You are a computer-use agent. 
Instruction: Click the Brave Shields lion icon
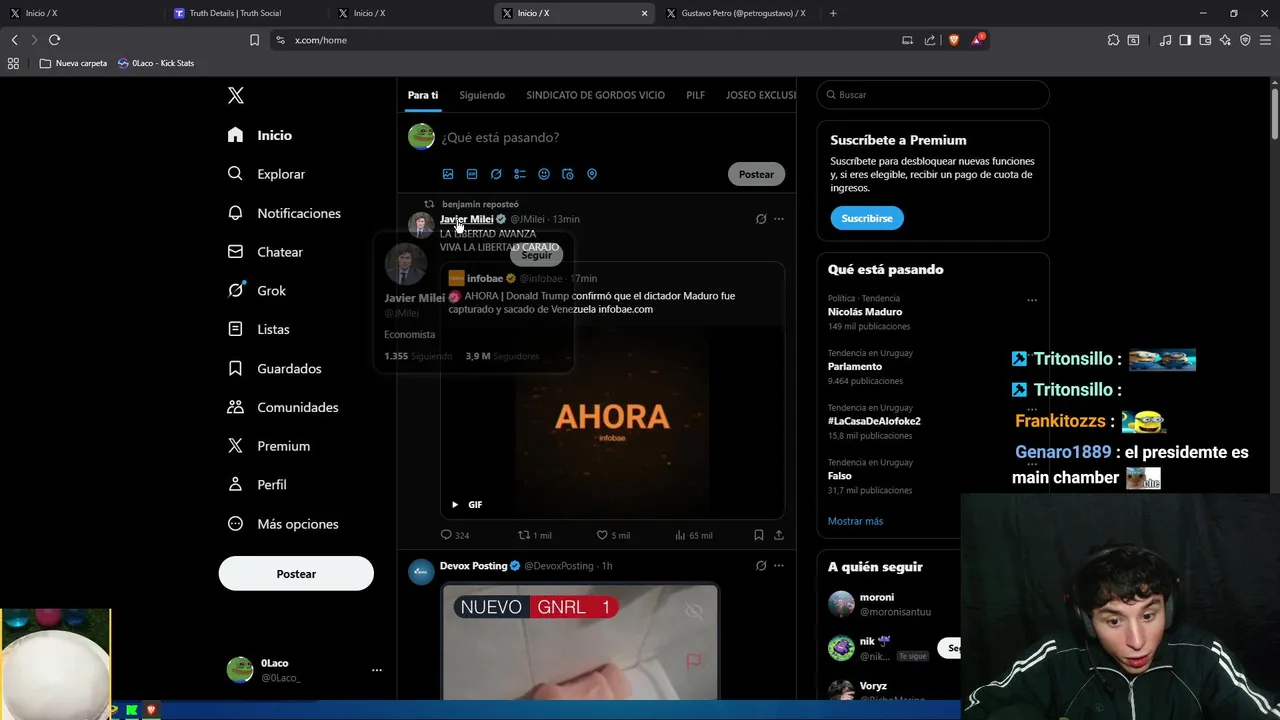[x=953, y=40]
